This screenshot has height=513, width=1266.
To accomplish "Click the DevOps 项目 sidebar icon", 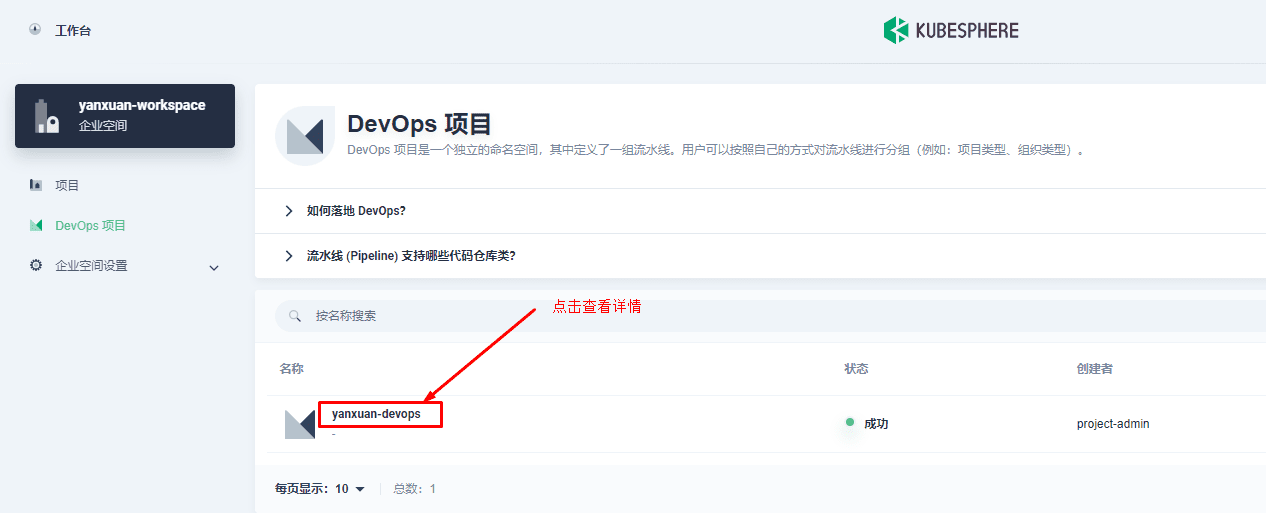I will pos(36,226).
